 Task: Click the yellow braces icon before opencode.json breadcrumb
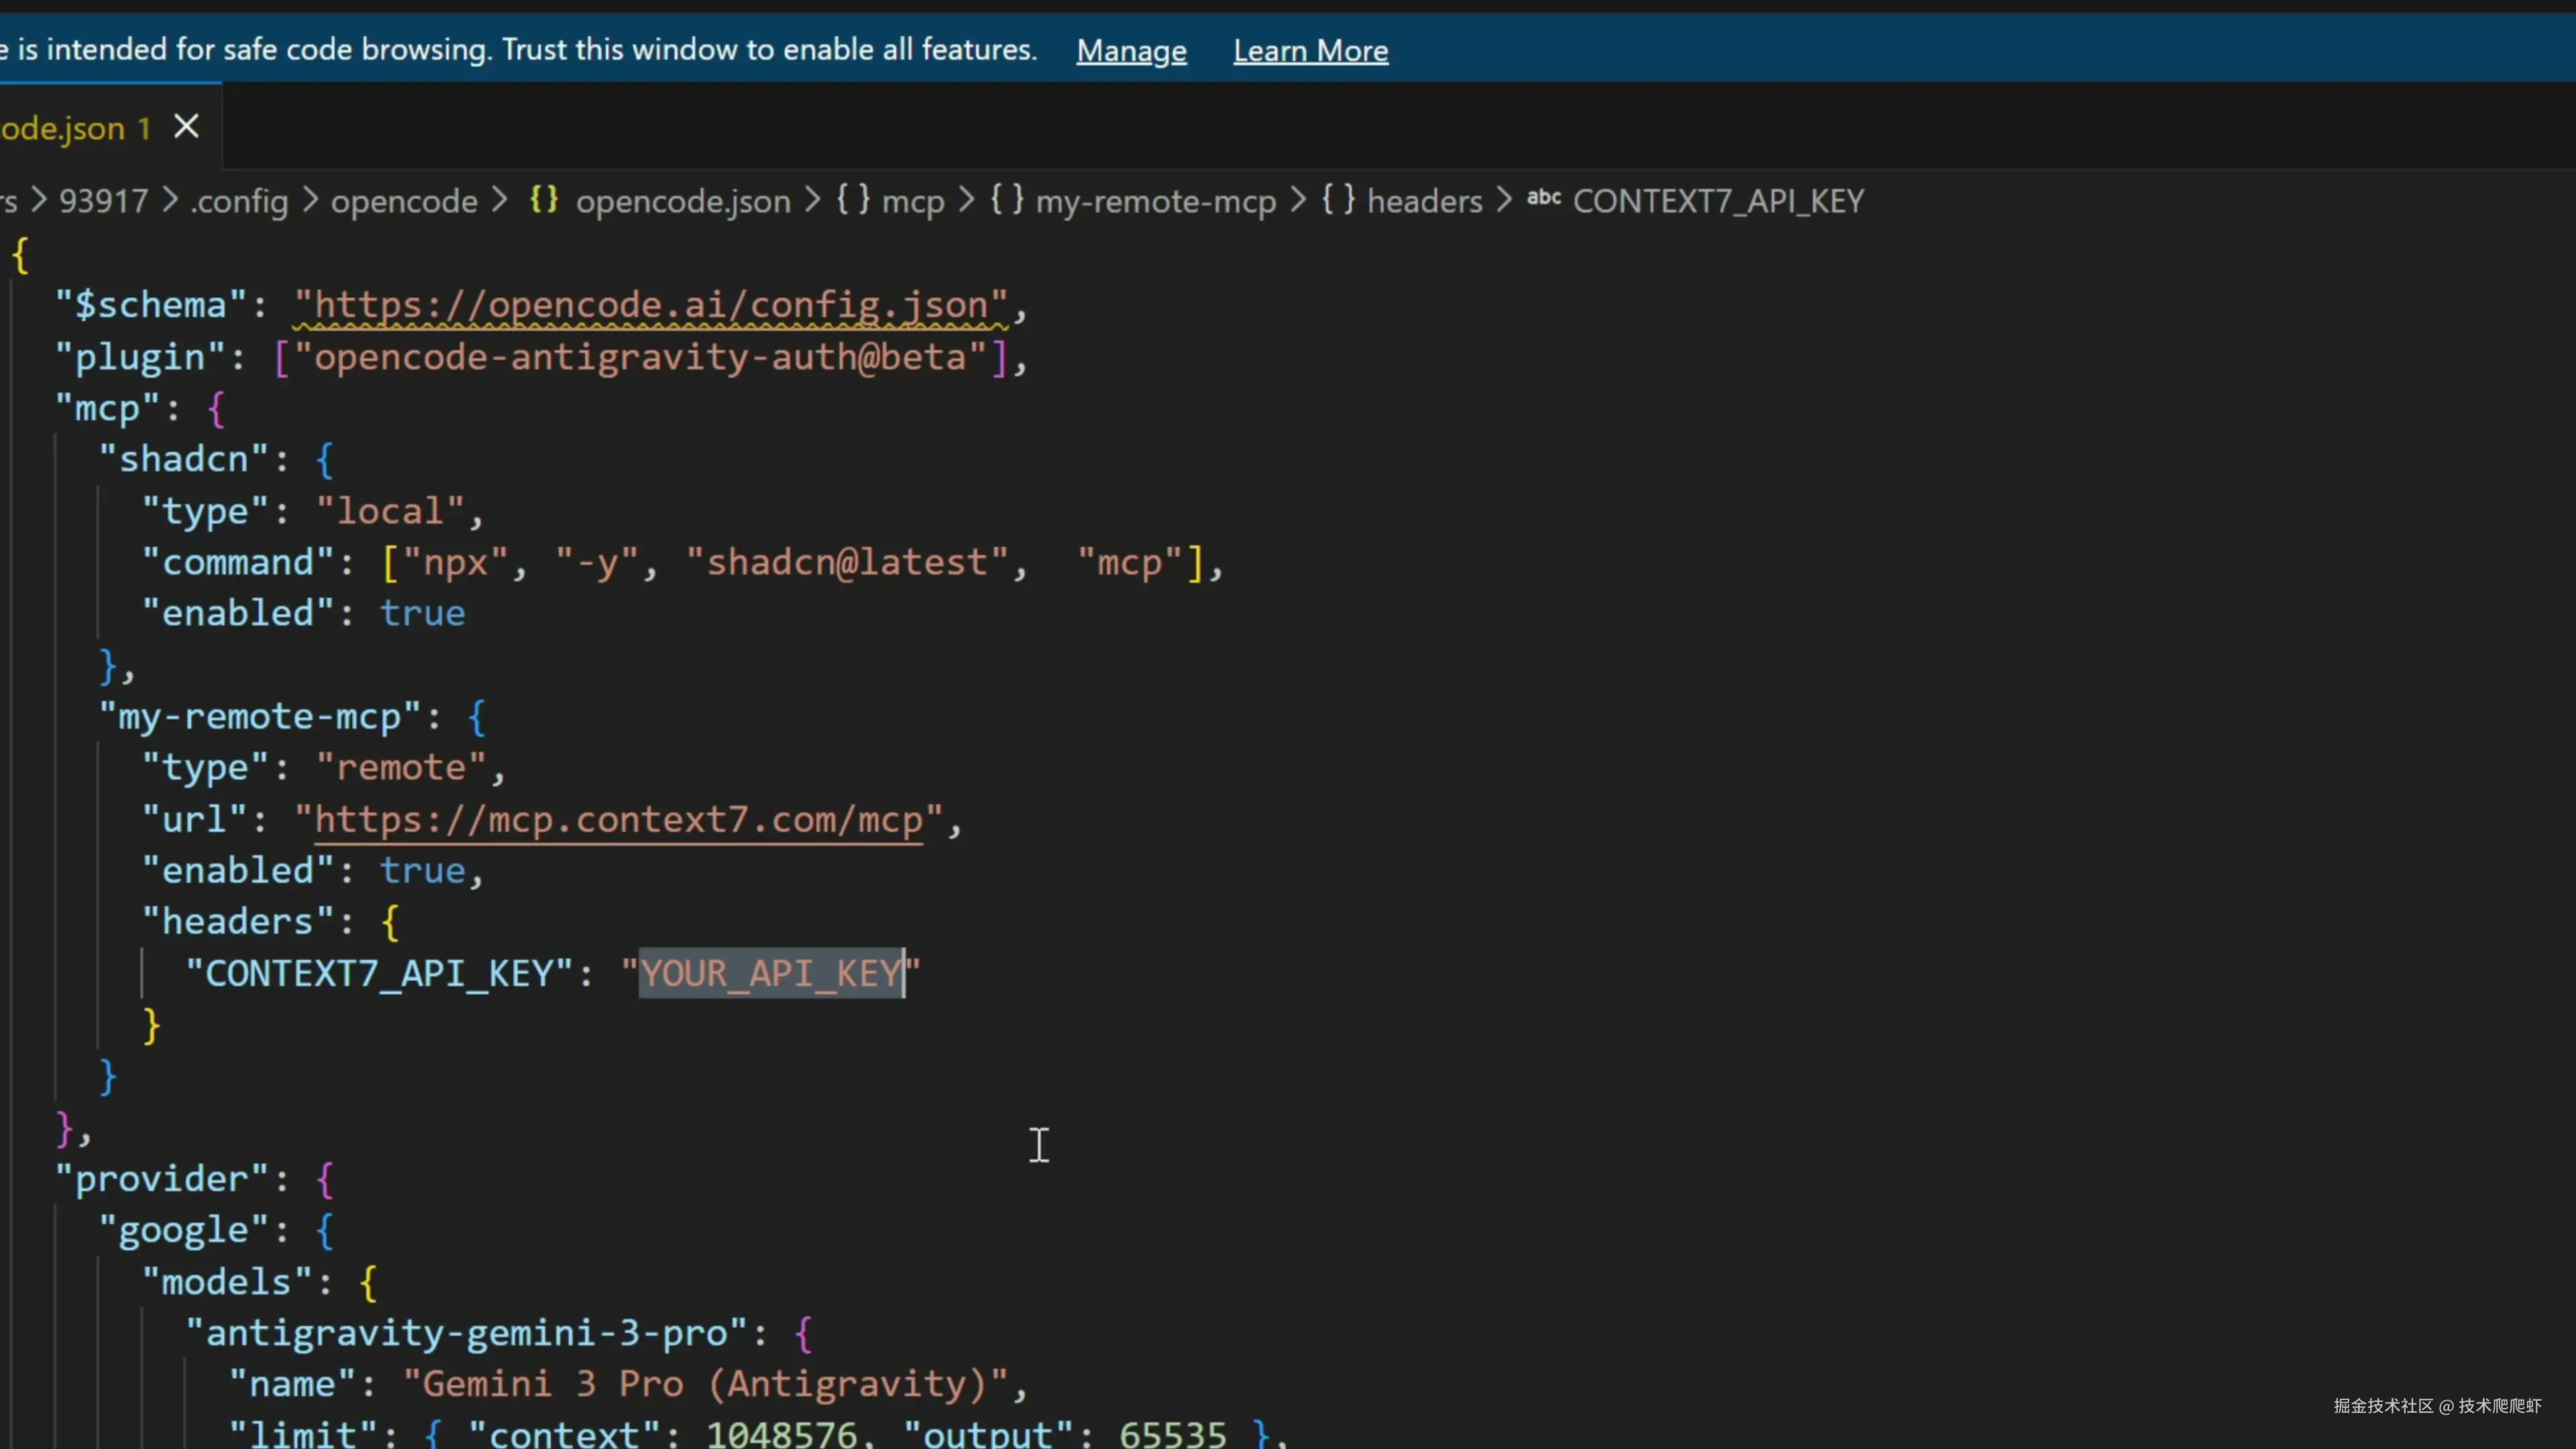(543, 200)
